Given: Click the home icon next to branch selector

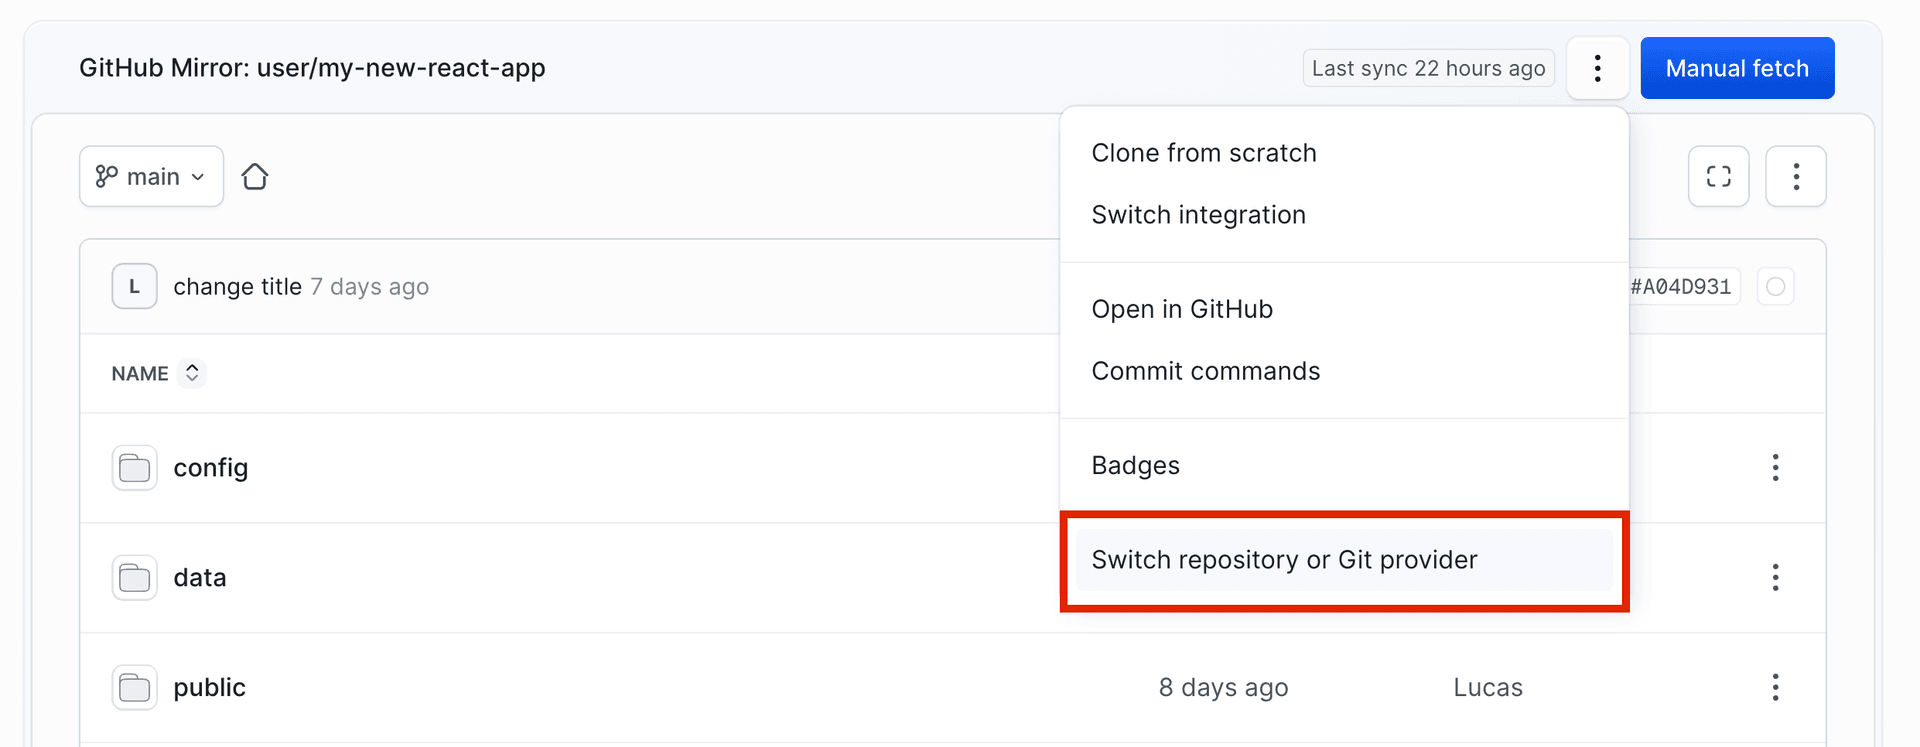Looking at the screenshot, I should click(x=255, y=176).
